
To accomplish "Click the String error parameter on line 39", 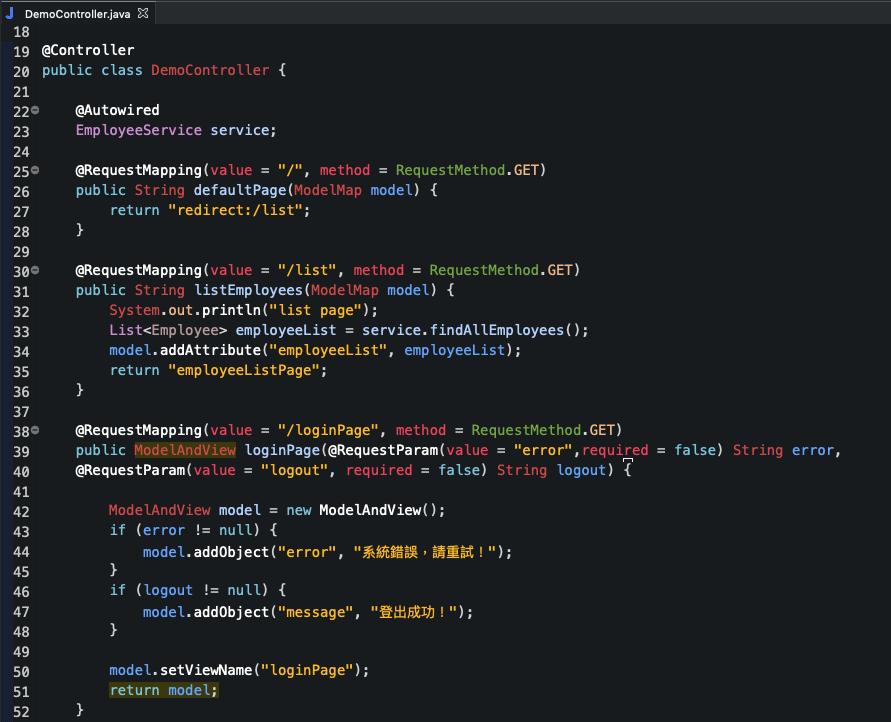I will [783, 450].
